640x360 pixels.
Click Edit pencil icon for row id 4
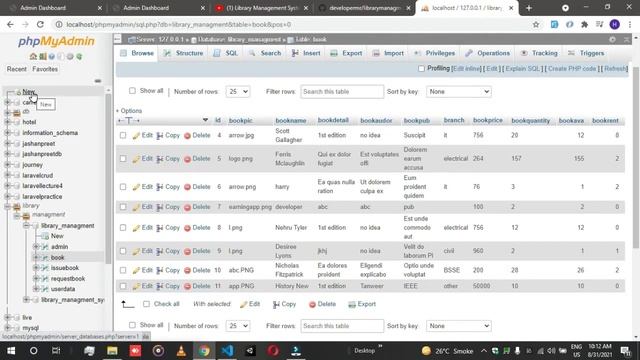(x=136, y=136)
